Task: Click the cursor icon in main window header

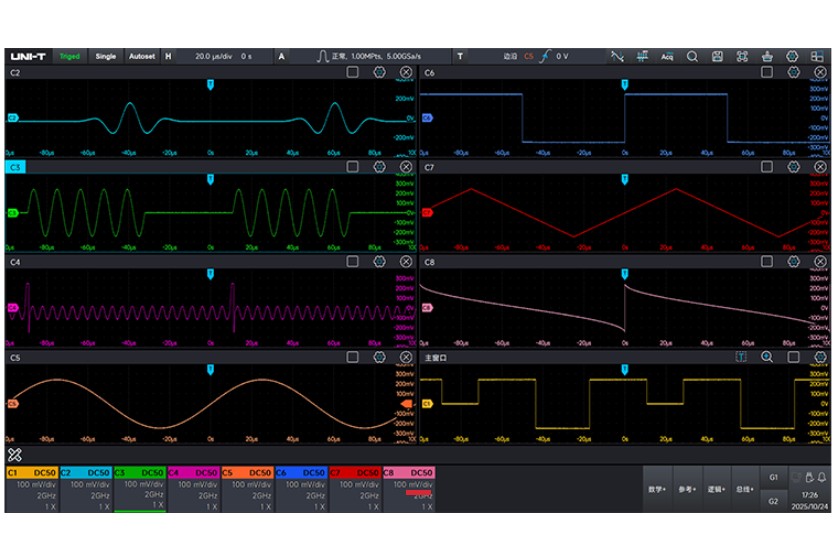Action: tap(742, 356)
